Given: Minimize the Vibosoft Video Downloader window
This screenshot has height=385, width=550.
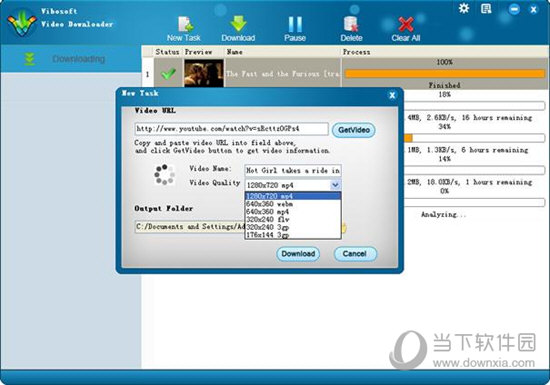Looking at the screenshot, I should 514,9.
